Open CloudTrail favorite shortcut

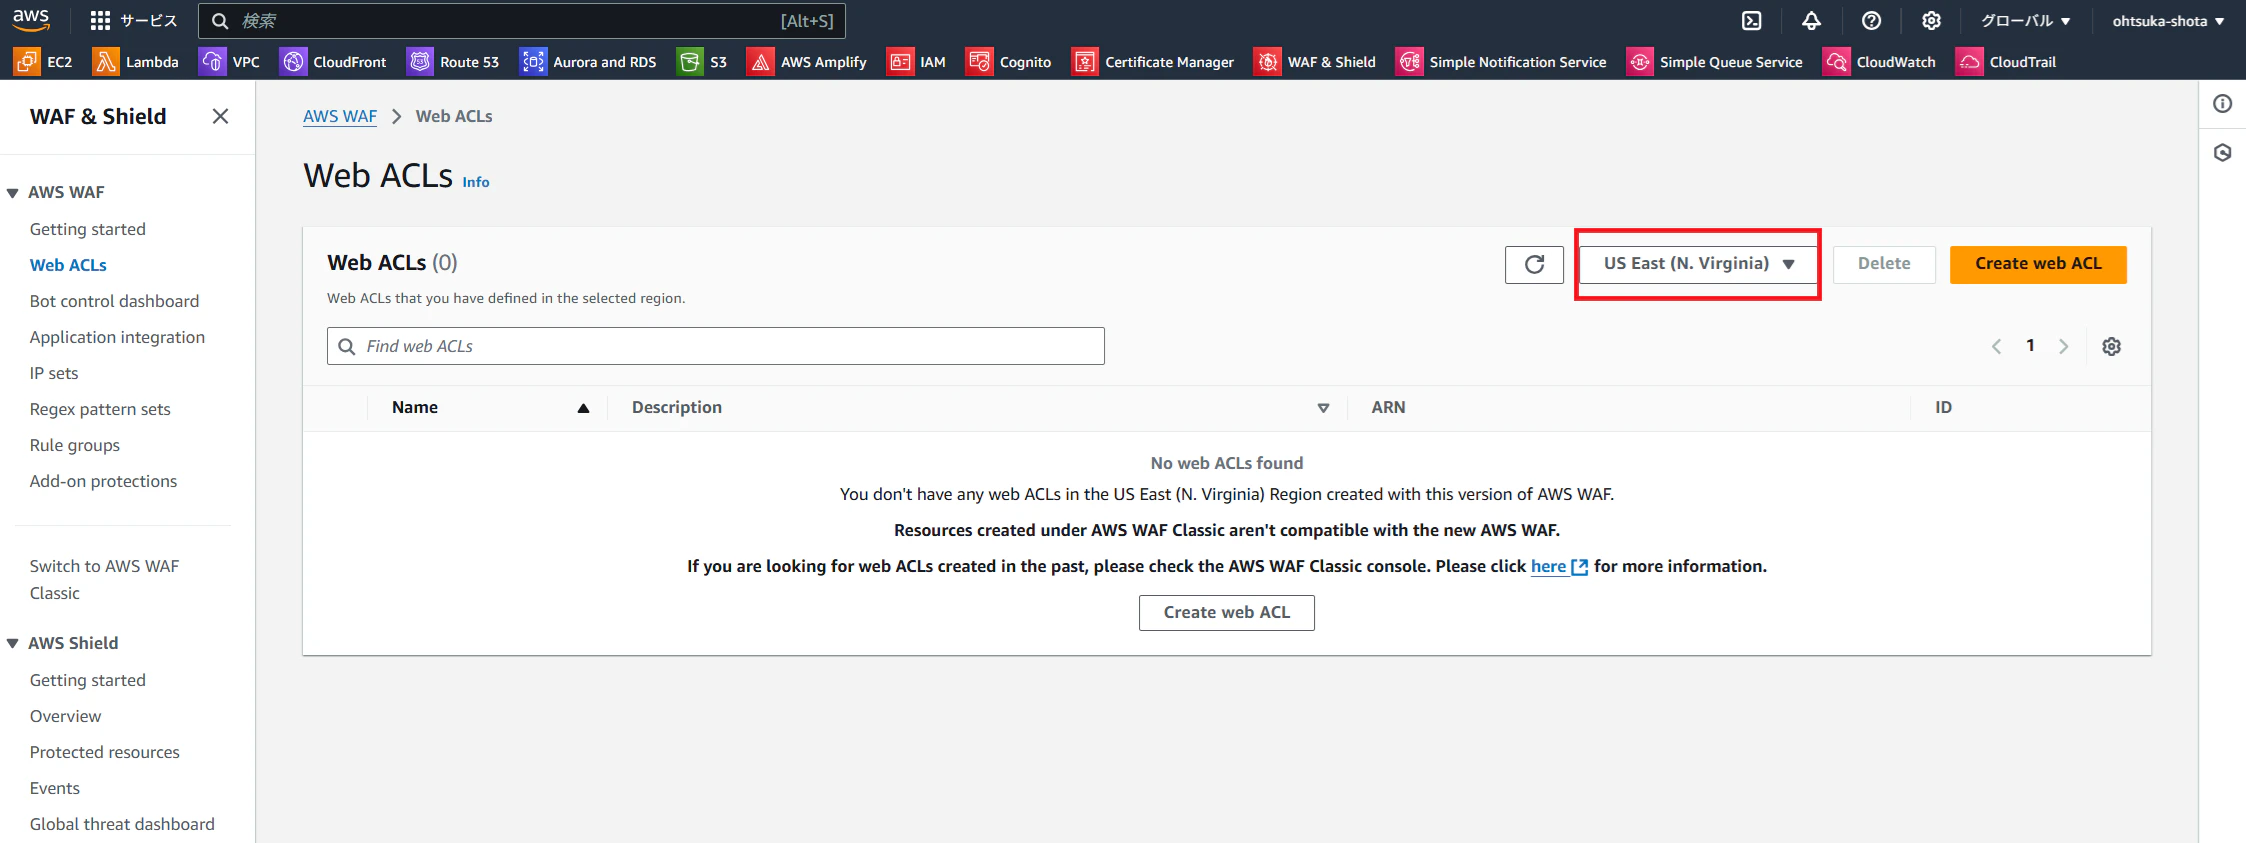point(2006,62)
